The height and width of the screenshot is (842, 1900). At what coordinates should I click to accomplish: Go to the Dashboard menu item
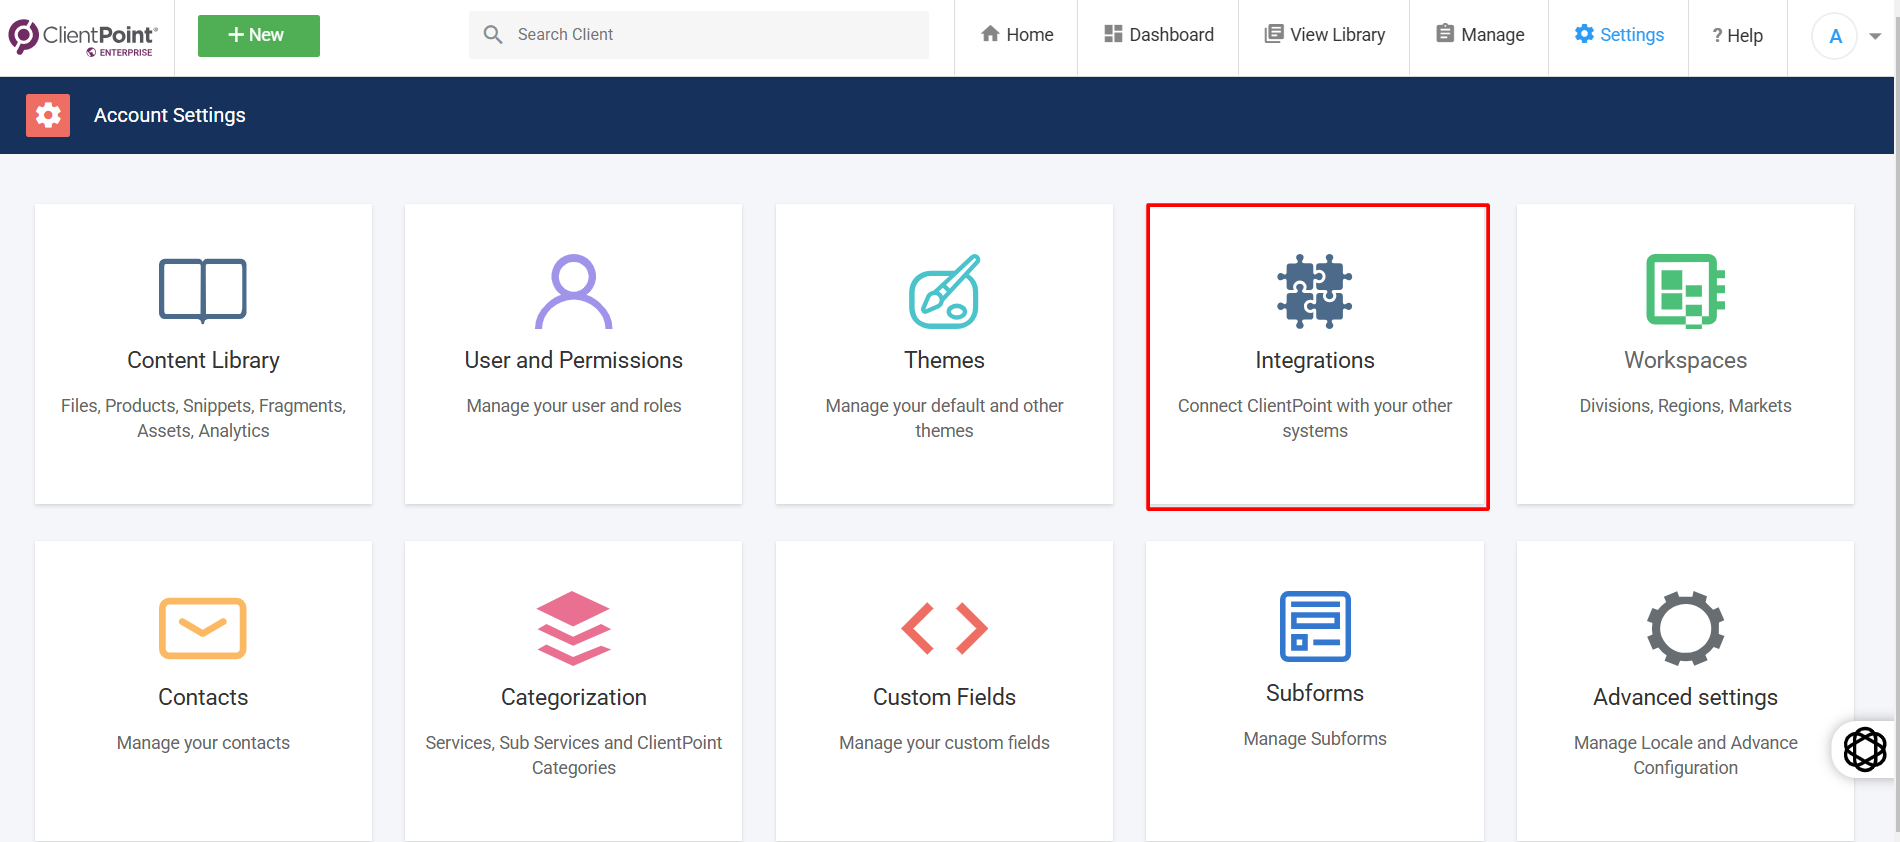click(1158, 35)
